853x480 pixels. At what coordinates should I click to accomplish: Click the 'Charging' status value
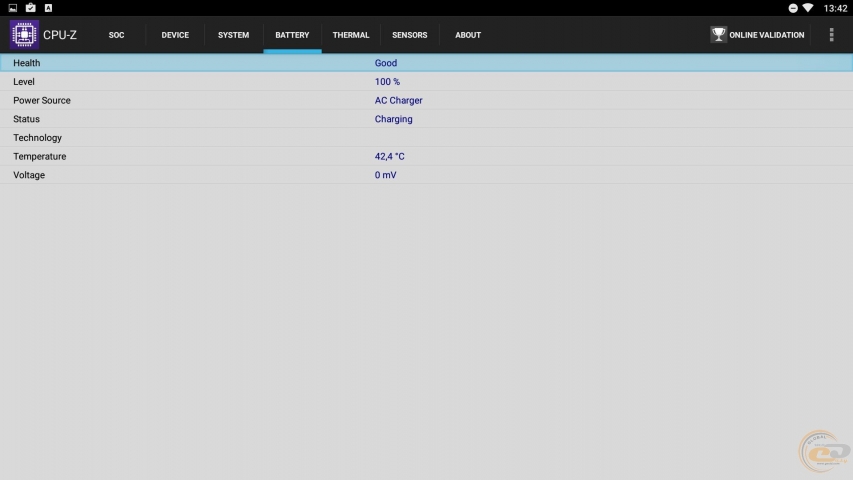tap(393, 119)
